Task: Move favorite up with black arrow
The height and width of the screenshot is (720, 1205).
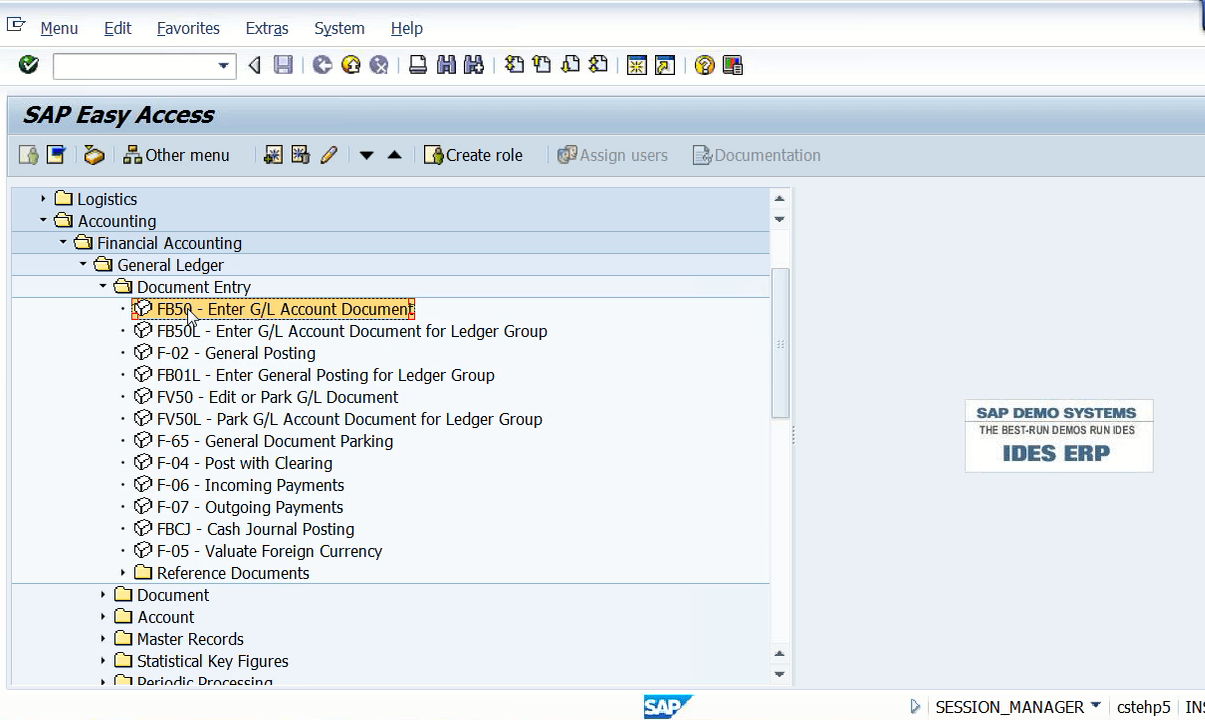Action: [394, 155]
